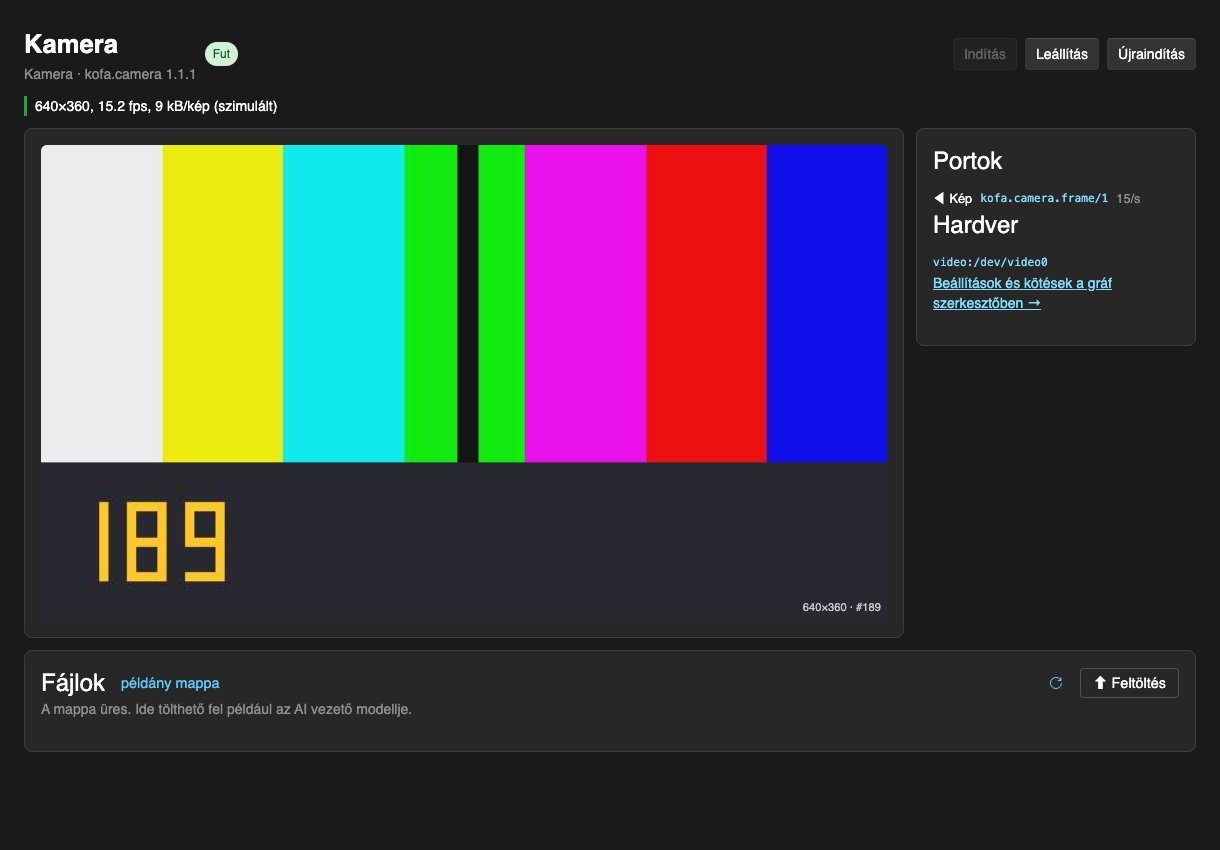Click the Feltöltés upload button
The width and height of the screenshot is (1220, 850).
pos(1130,683)
